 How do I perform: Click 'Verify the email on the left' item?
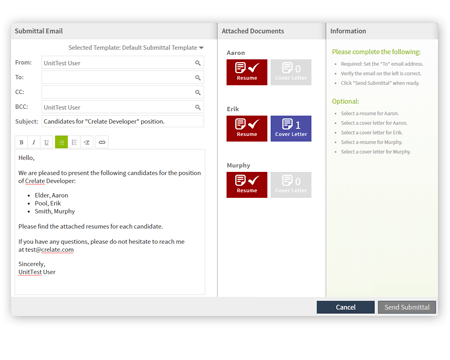(x=381, y=74)
